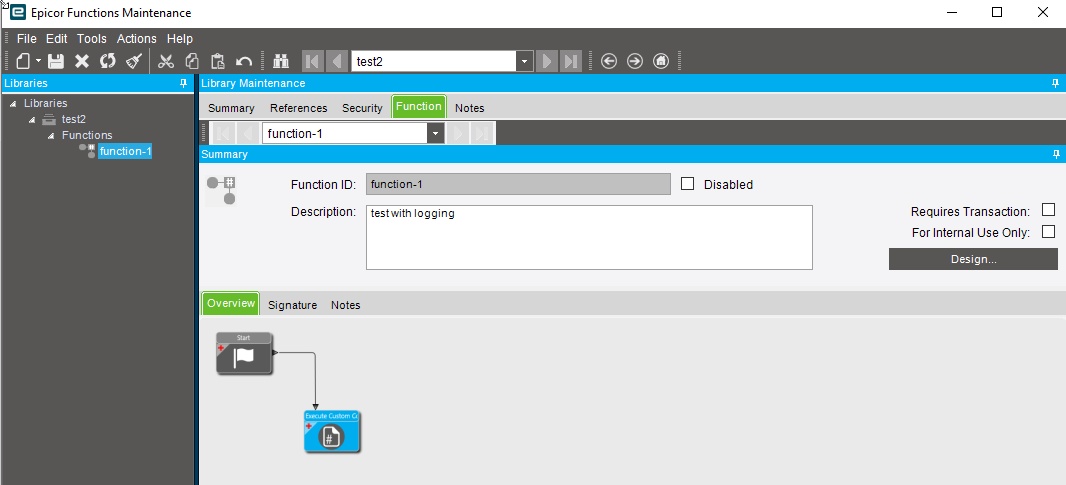Save the library with floppy icon
Screen dimensions: 1066x485
(x=56, y=61)
